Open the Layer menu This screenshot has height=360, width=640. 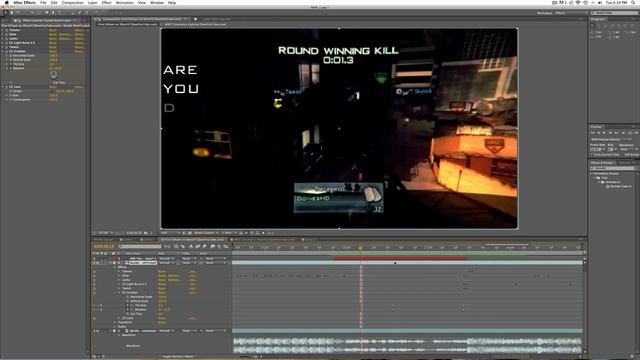click(93, 2)
